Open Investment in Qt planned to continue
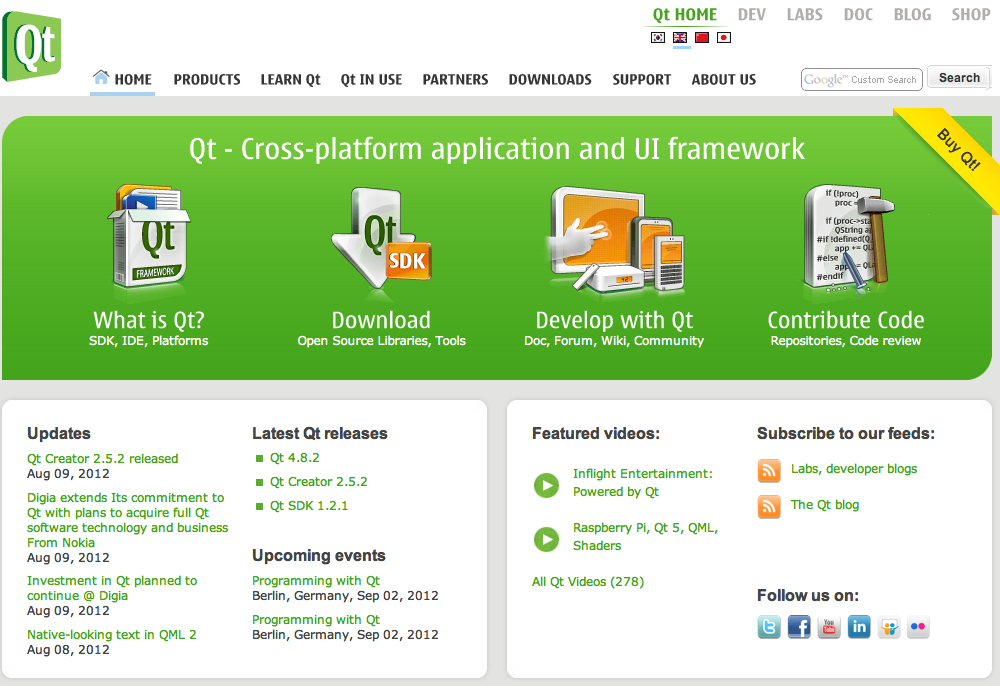 (x=112, y=588)
